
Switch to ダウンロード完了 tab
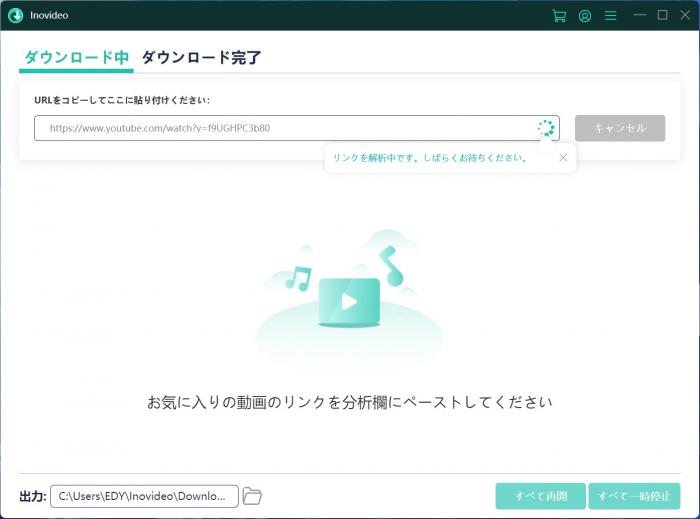click(x=201, y=57)
